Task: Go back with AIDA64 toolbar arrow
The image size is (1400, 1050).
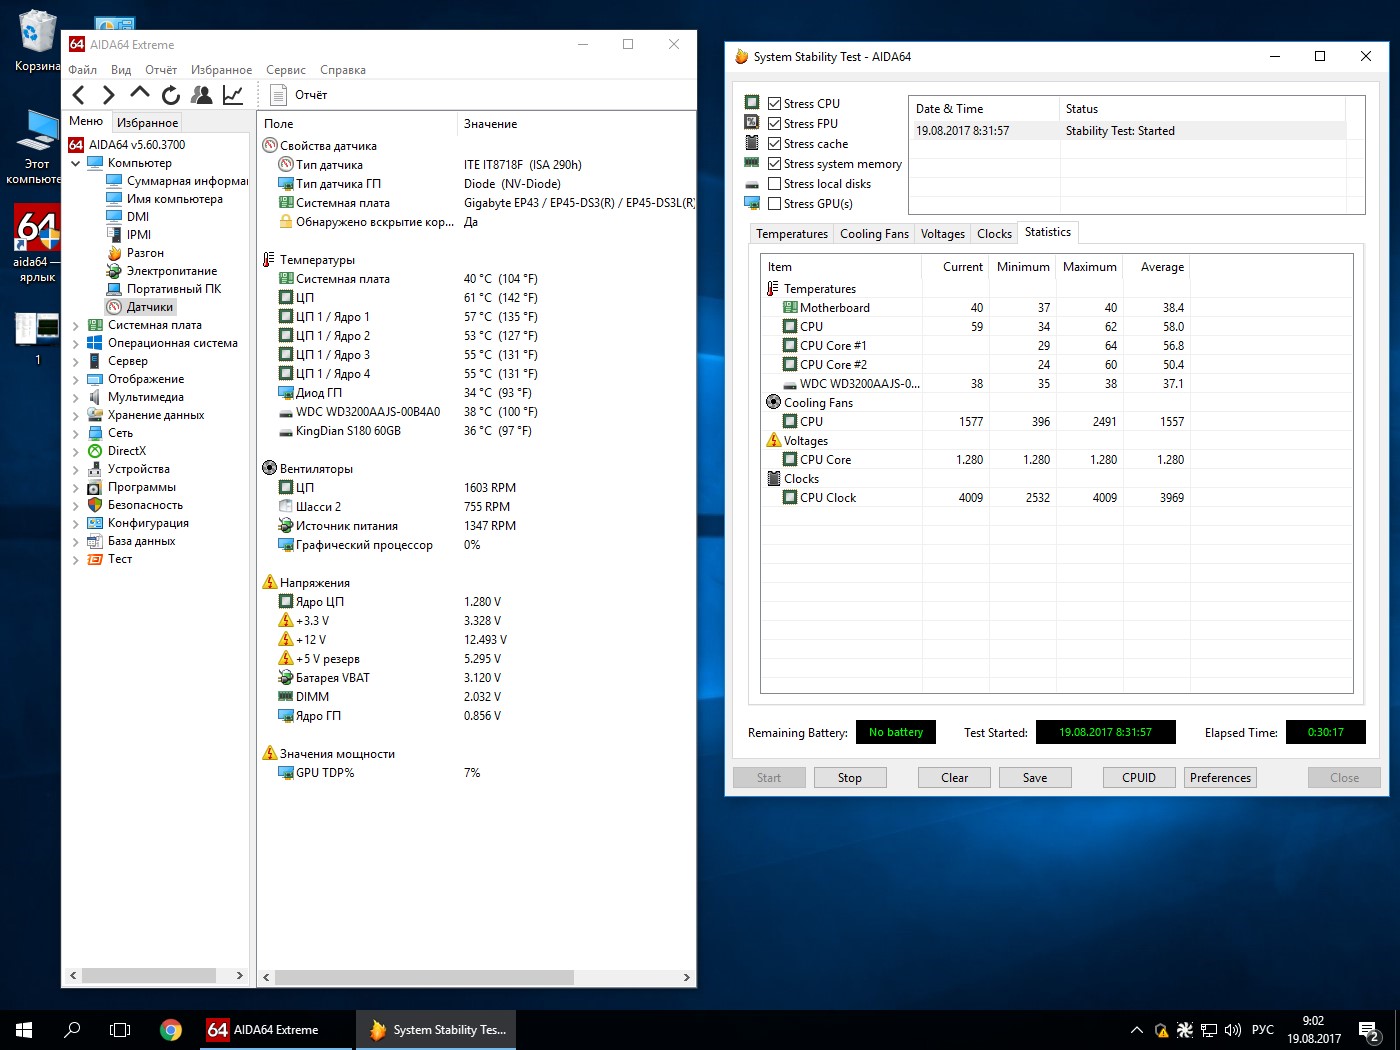Action: [79, 95]
